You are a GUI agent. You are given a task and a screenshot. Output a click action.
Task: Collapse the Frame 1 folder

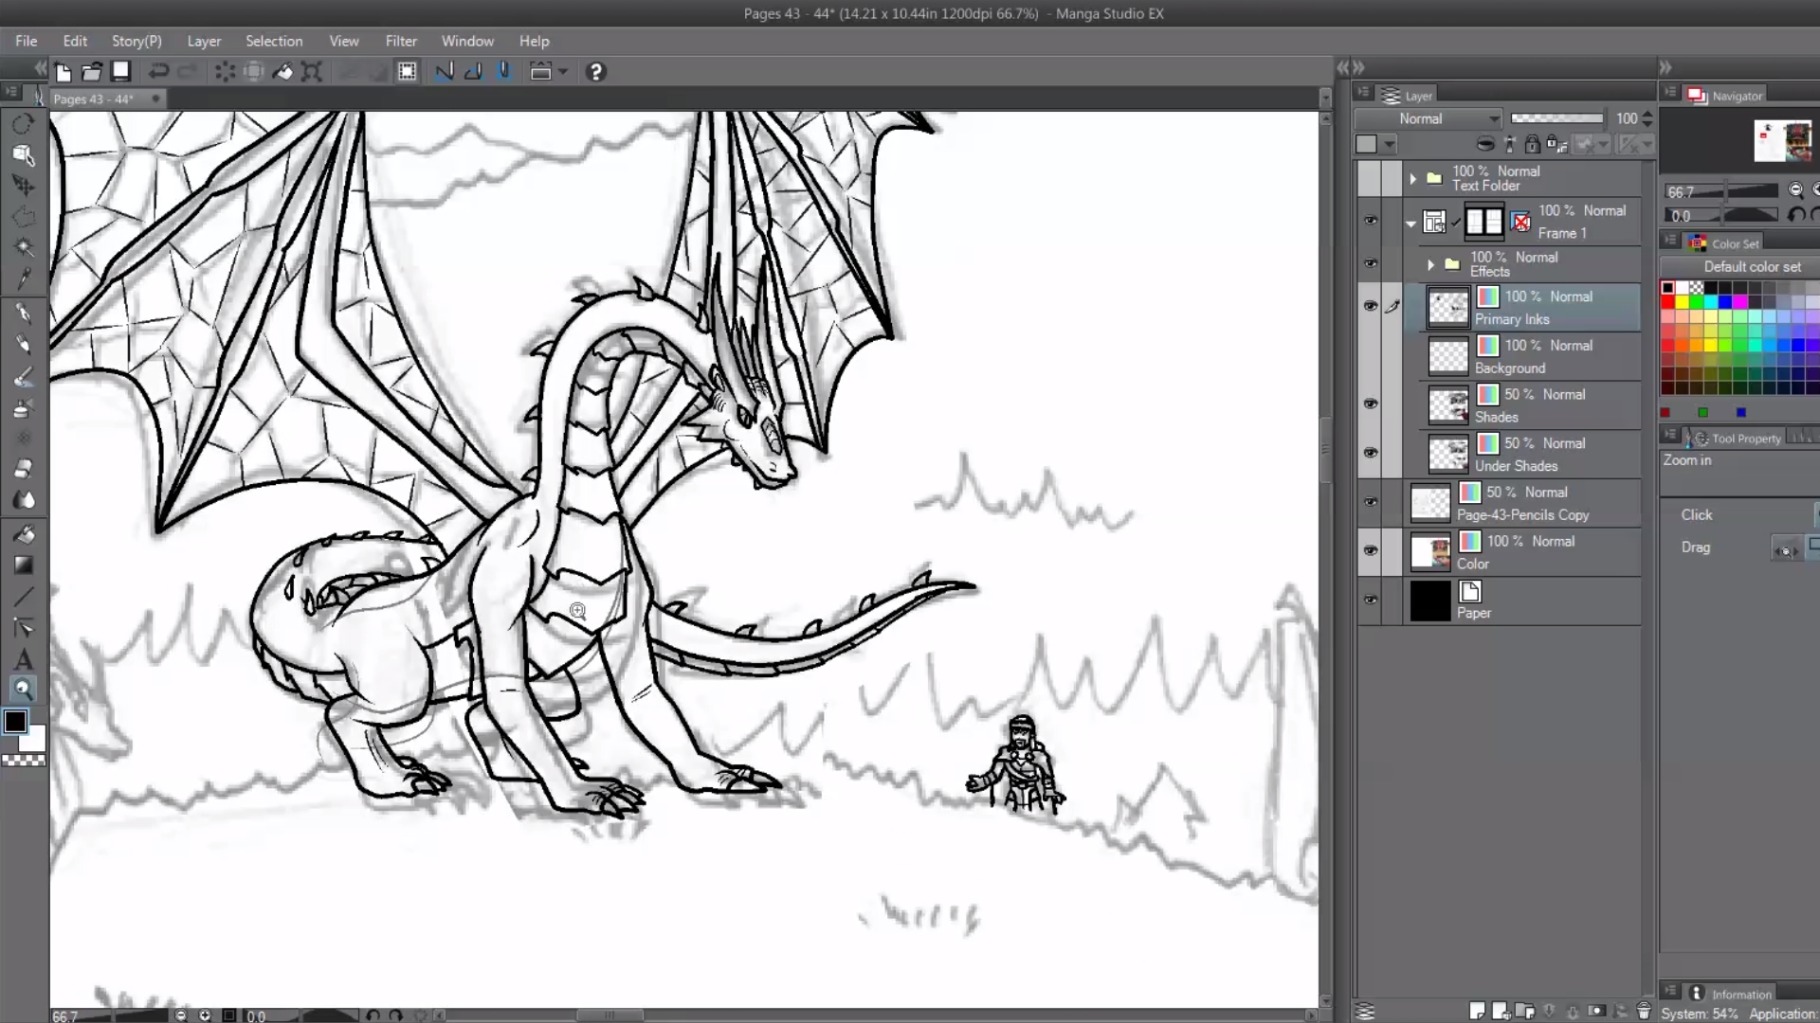[1411, 223]
